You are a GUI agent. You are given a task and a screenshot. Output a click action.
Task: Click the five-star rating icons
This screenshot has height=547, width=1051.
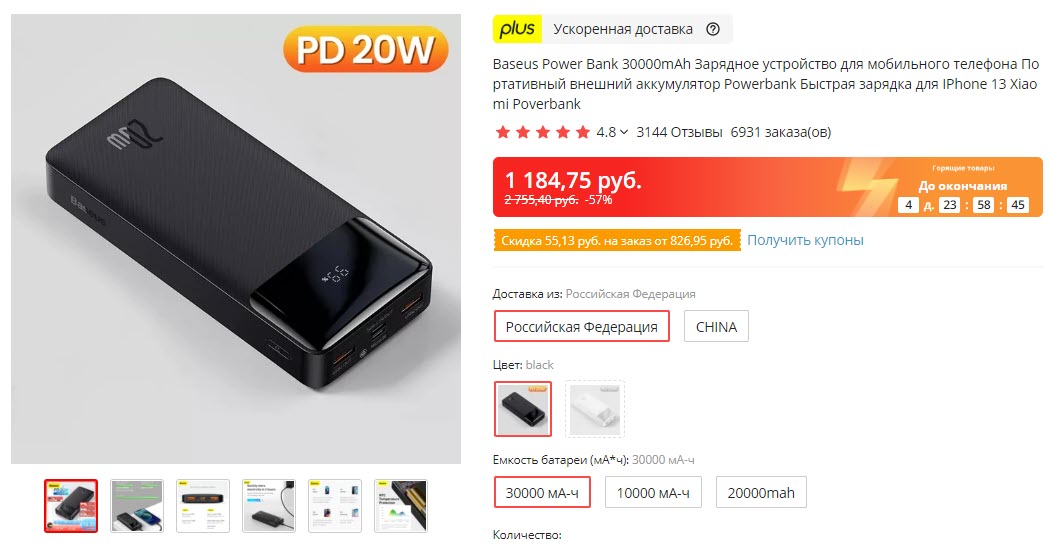[542, 132]
